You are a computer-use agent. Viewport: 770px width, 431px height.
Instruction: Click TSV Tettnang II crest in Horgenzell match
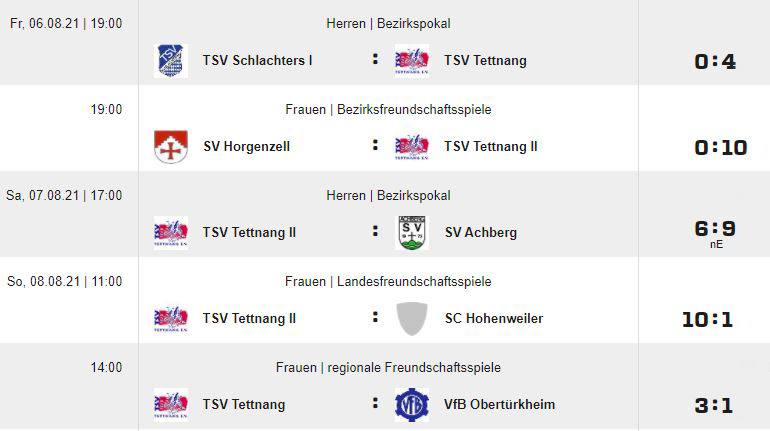[x=412, y=147]
